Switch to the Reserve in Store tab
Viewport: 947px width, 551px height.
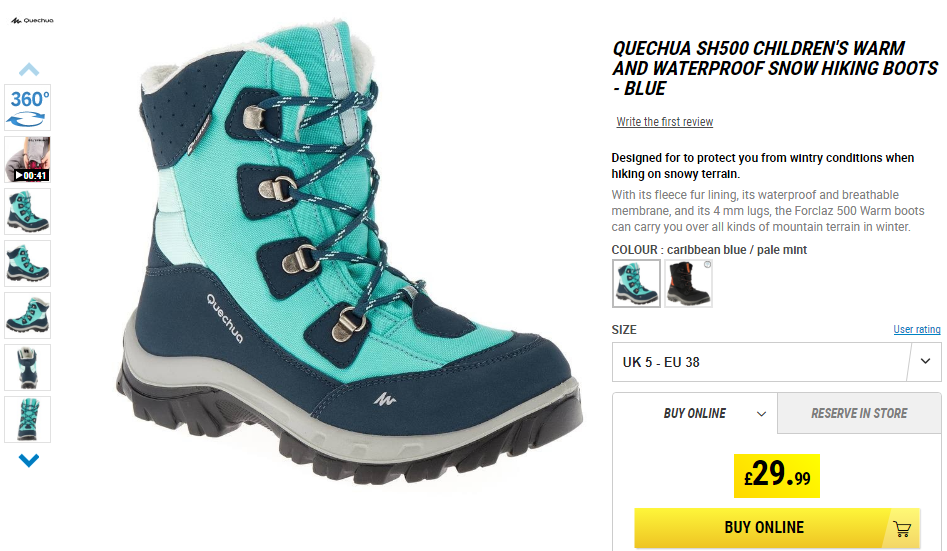859,413
